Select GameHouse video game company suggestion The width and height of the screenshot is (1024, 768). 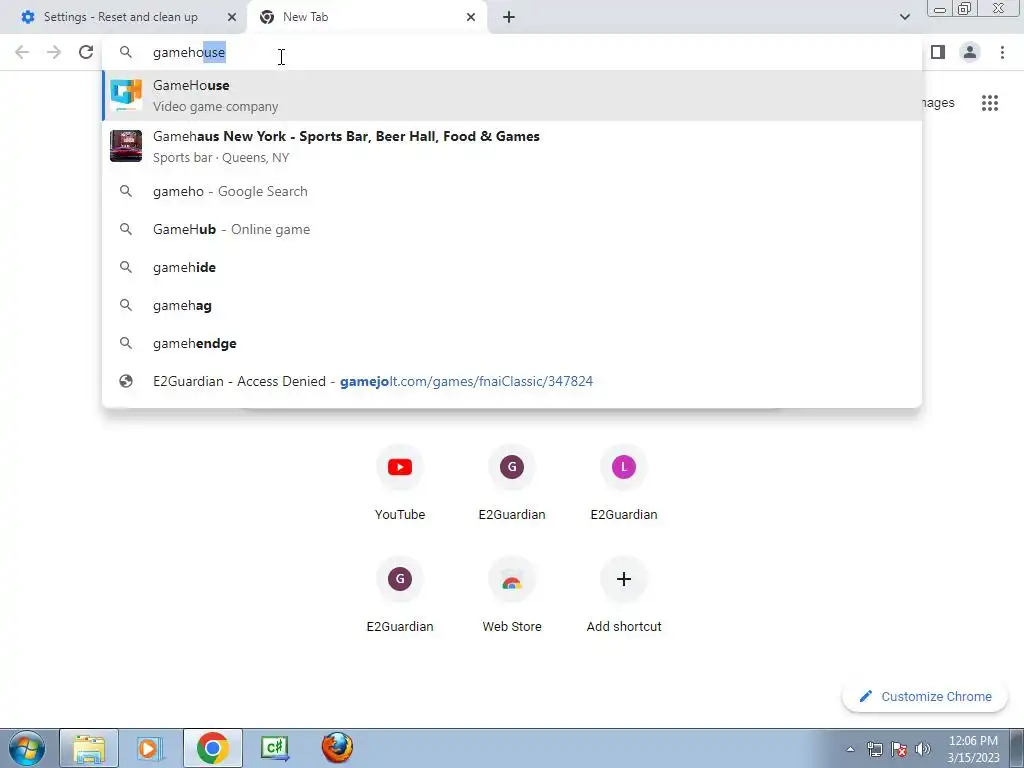[x=512, y=95]
